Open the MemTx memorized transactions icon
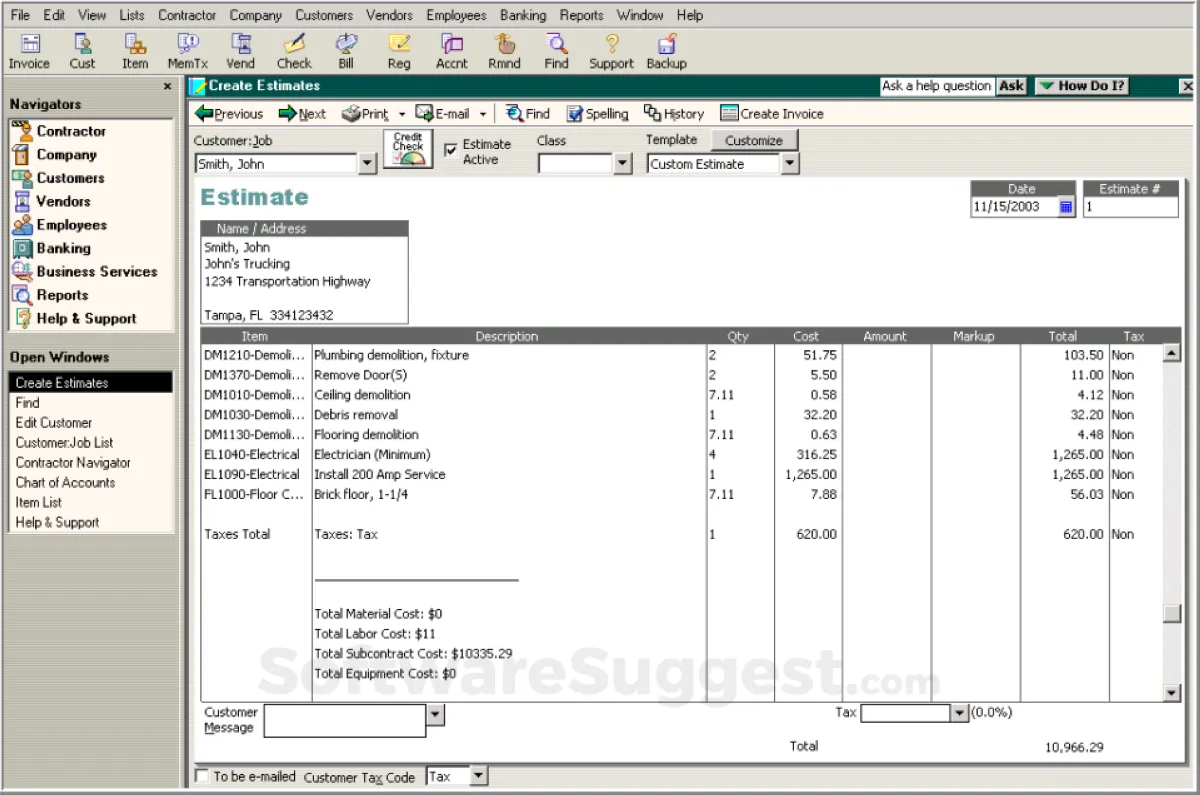This screenshot has width=1200, height=795. coord(187,51)
